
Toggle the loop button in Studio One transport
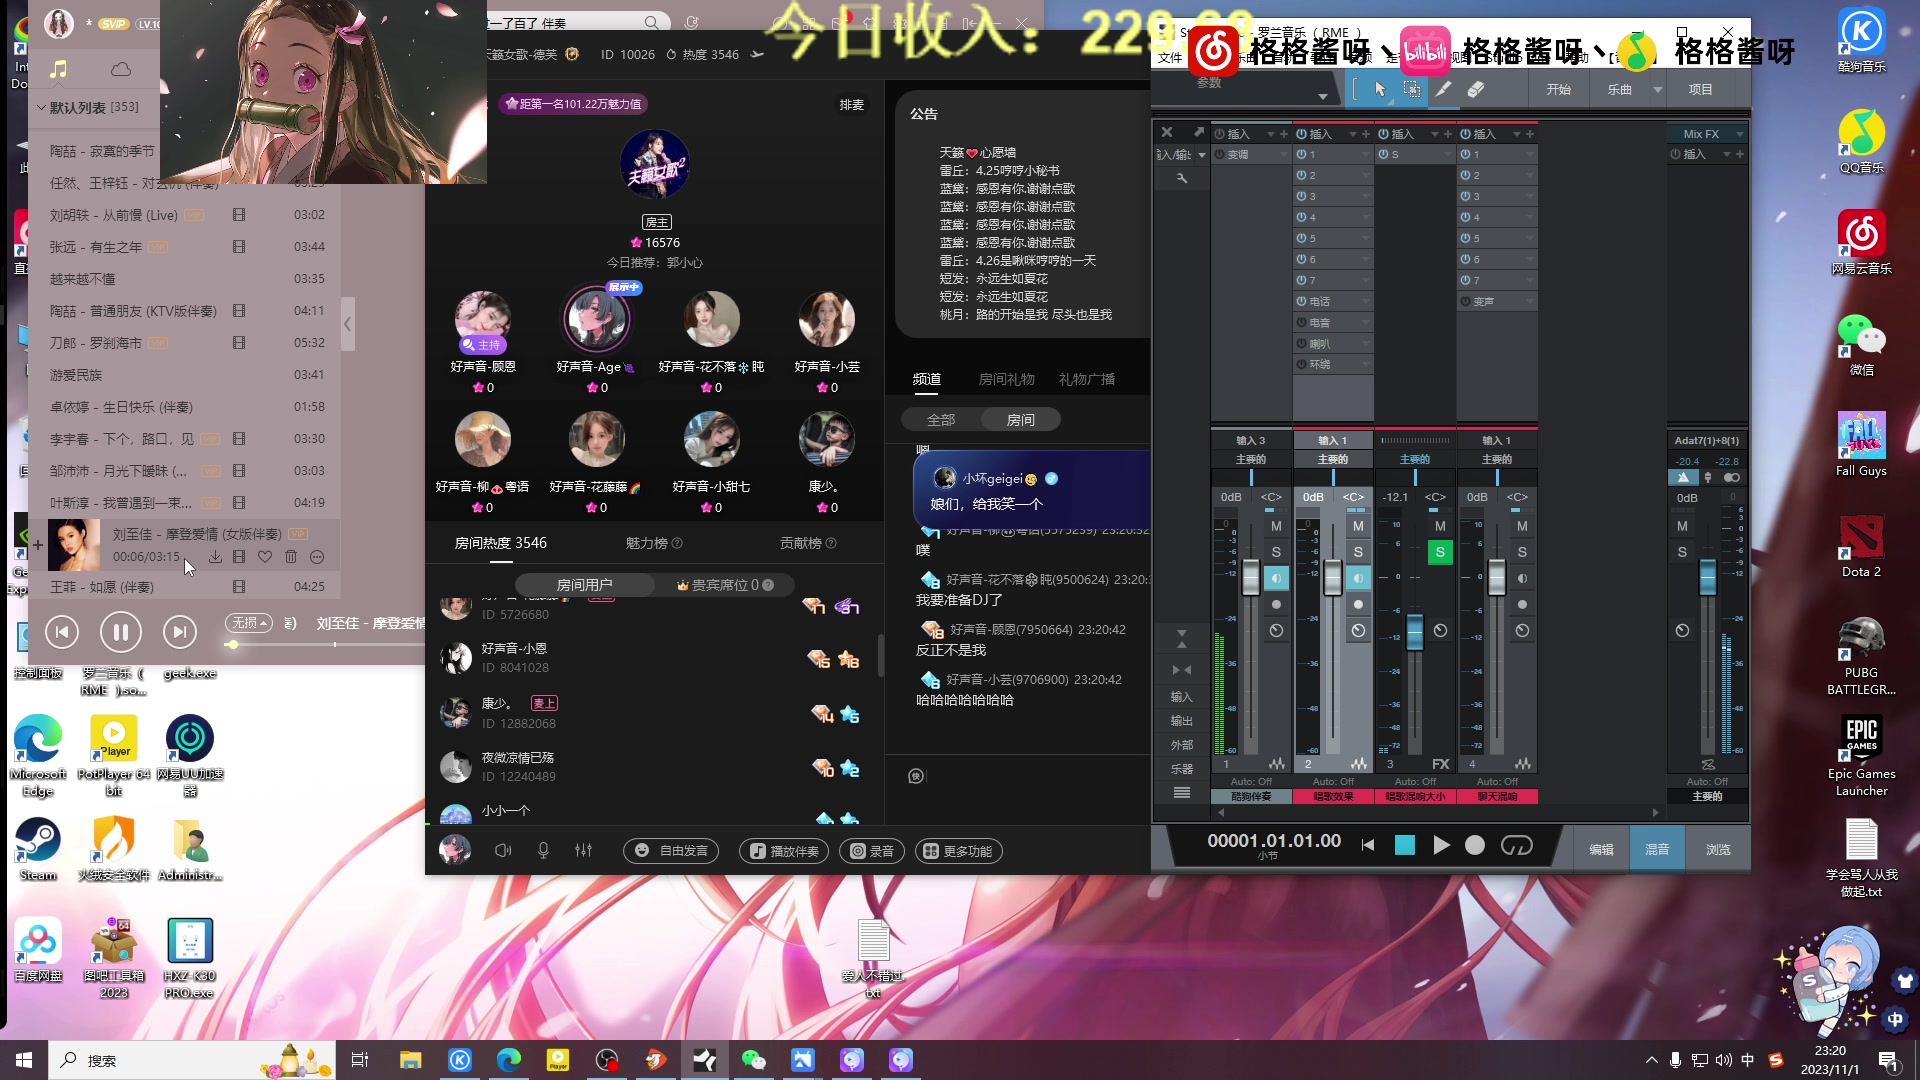[1517, 846]
